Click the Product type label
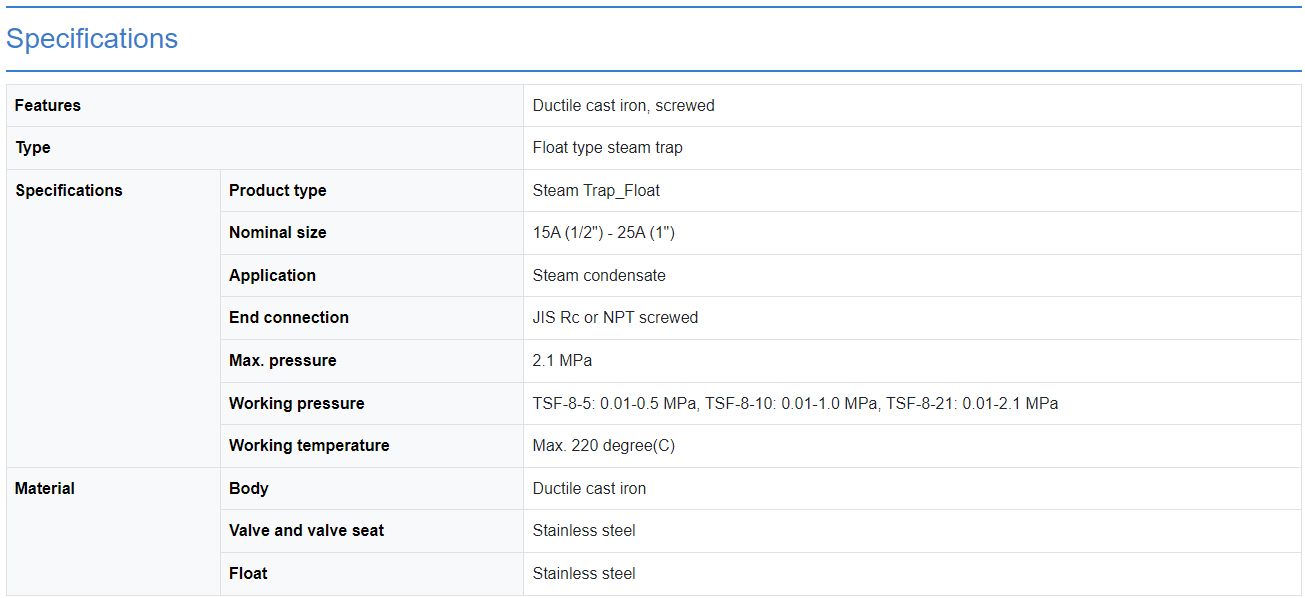The width and height of the screenshot is (1305, 598). point(277,190)
